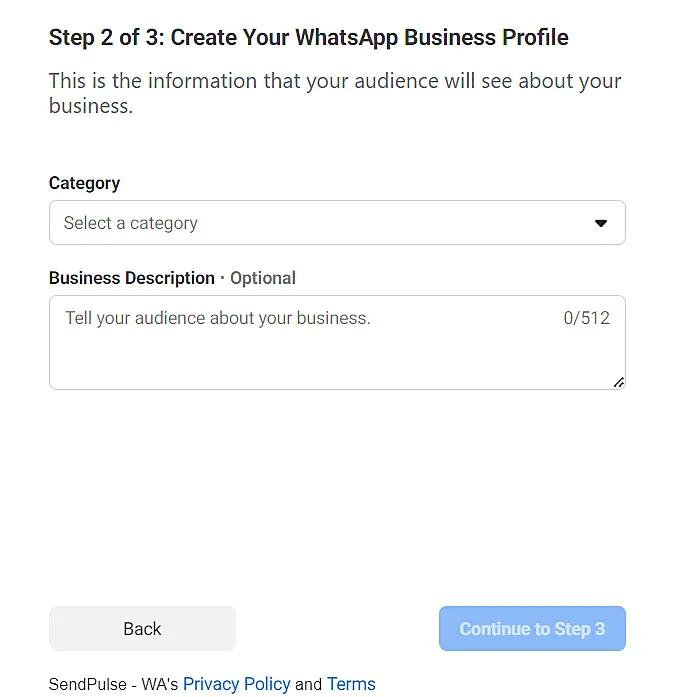Click the 0/512 character counter
Viewport: 682px width, 697px height.
(x=586, y=318)
